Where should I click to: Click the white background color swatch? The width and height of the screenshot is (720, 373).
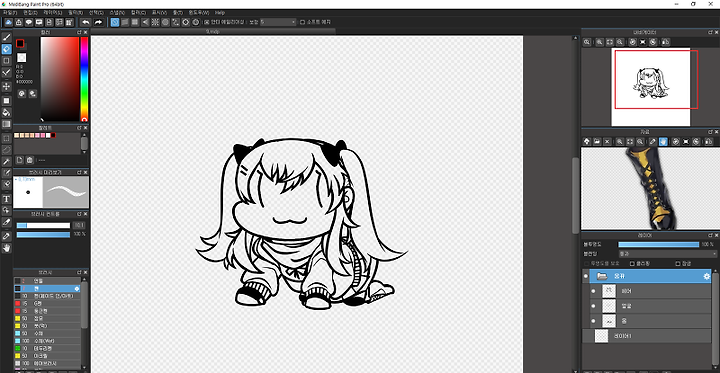[x=22, y=57]
